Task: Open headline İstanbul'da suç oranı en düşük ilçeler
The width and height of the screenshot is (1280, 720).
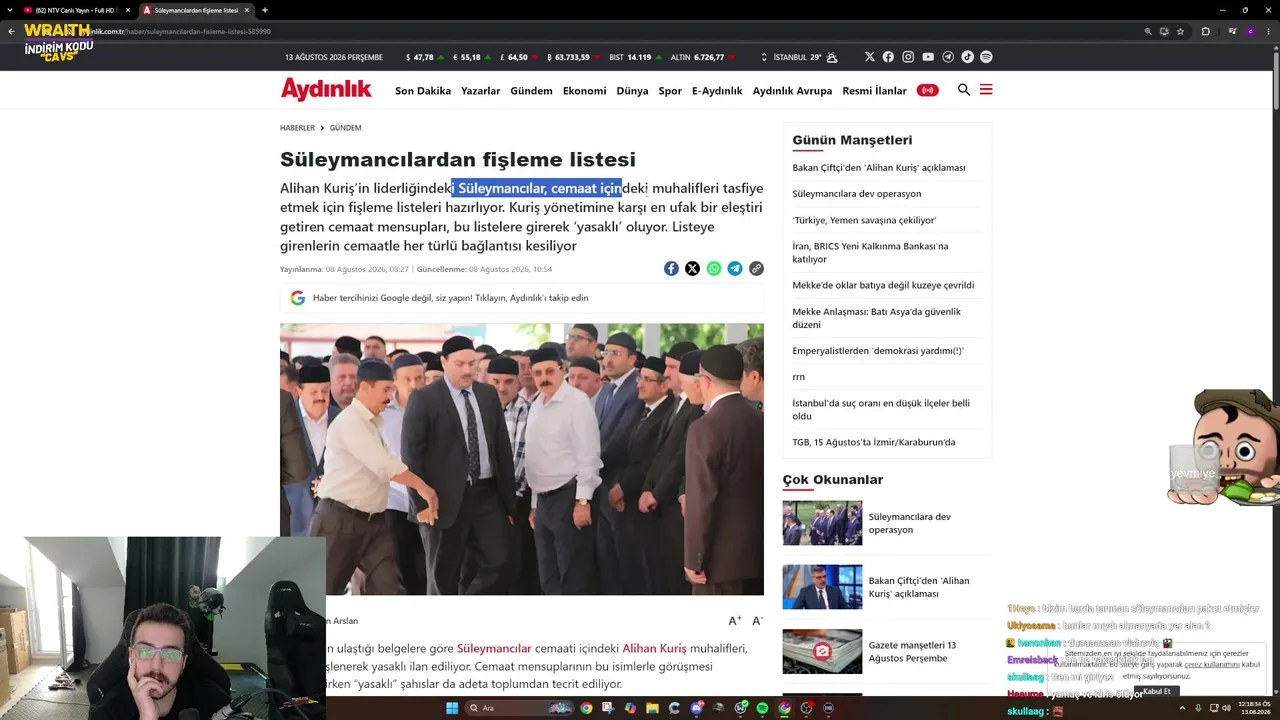Action: 881,409
